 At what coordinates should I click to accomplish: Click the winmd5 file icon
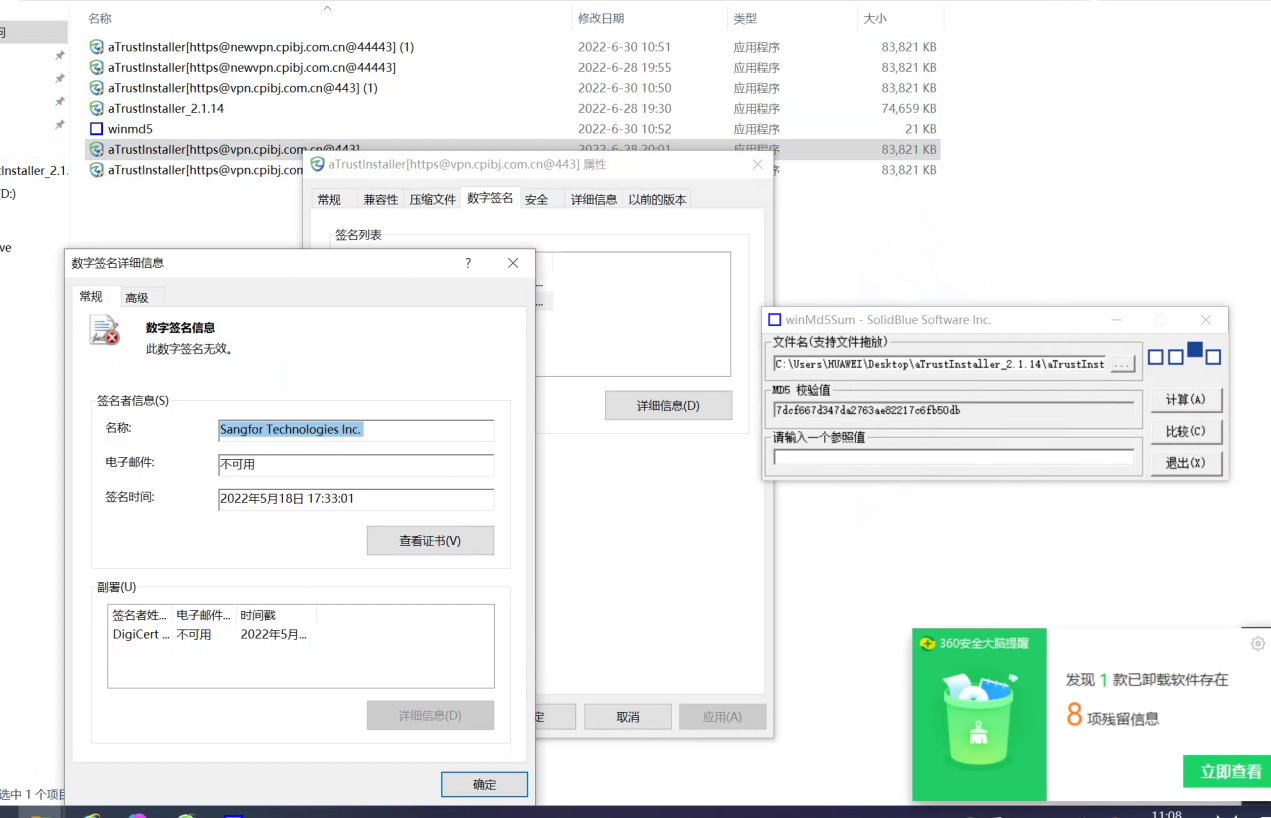tap(97, 129)
